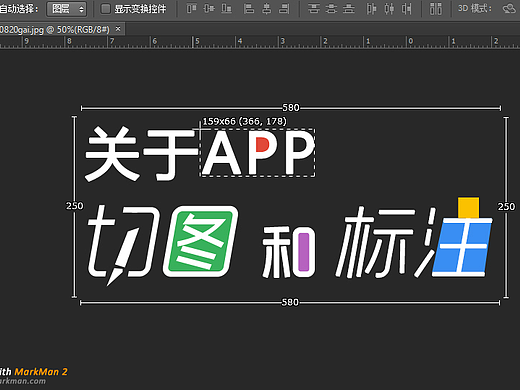The height and width of the screenshot is (390, 520).
Task: Close the 0820gai.jpg document tab
Action: (118, 29)
